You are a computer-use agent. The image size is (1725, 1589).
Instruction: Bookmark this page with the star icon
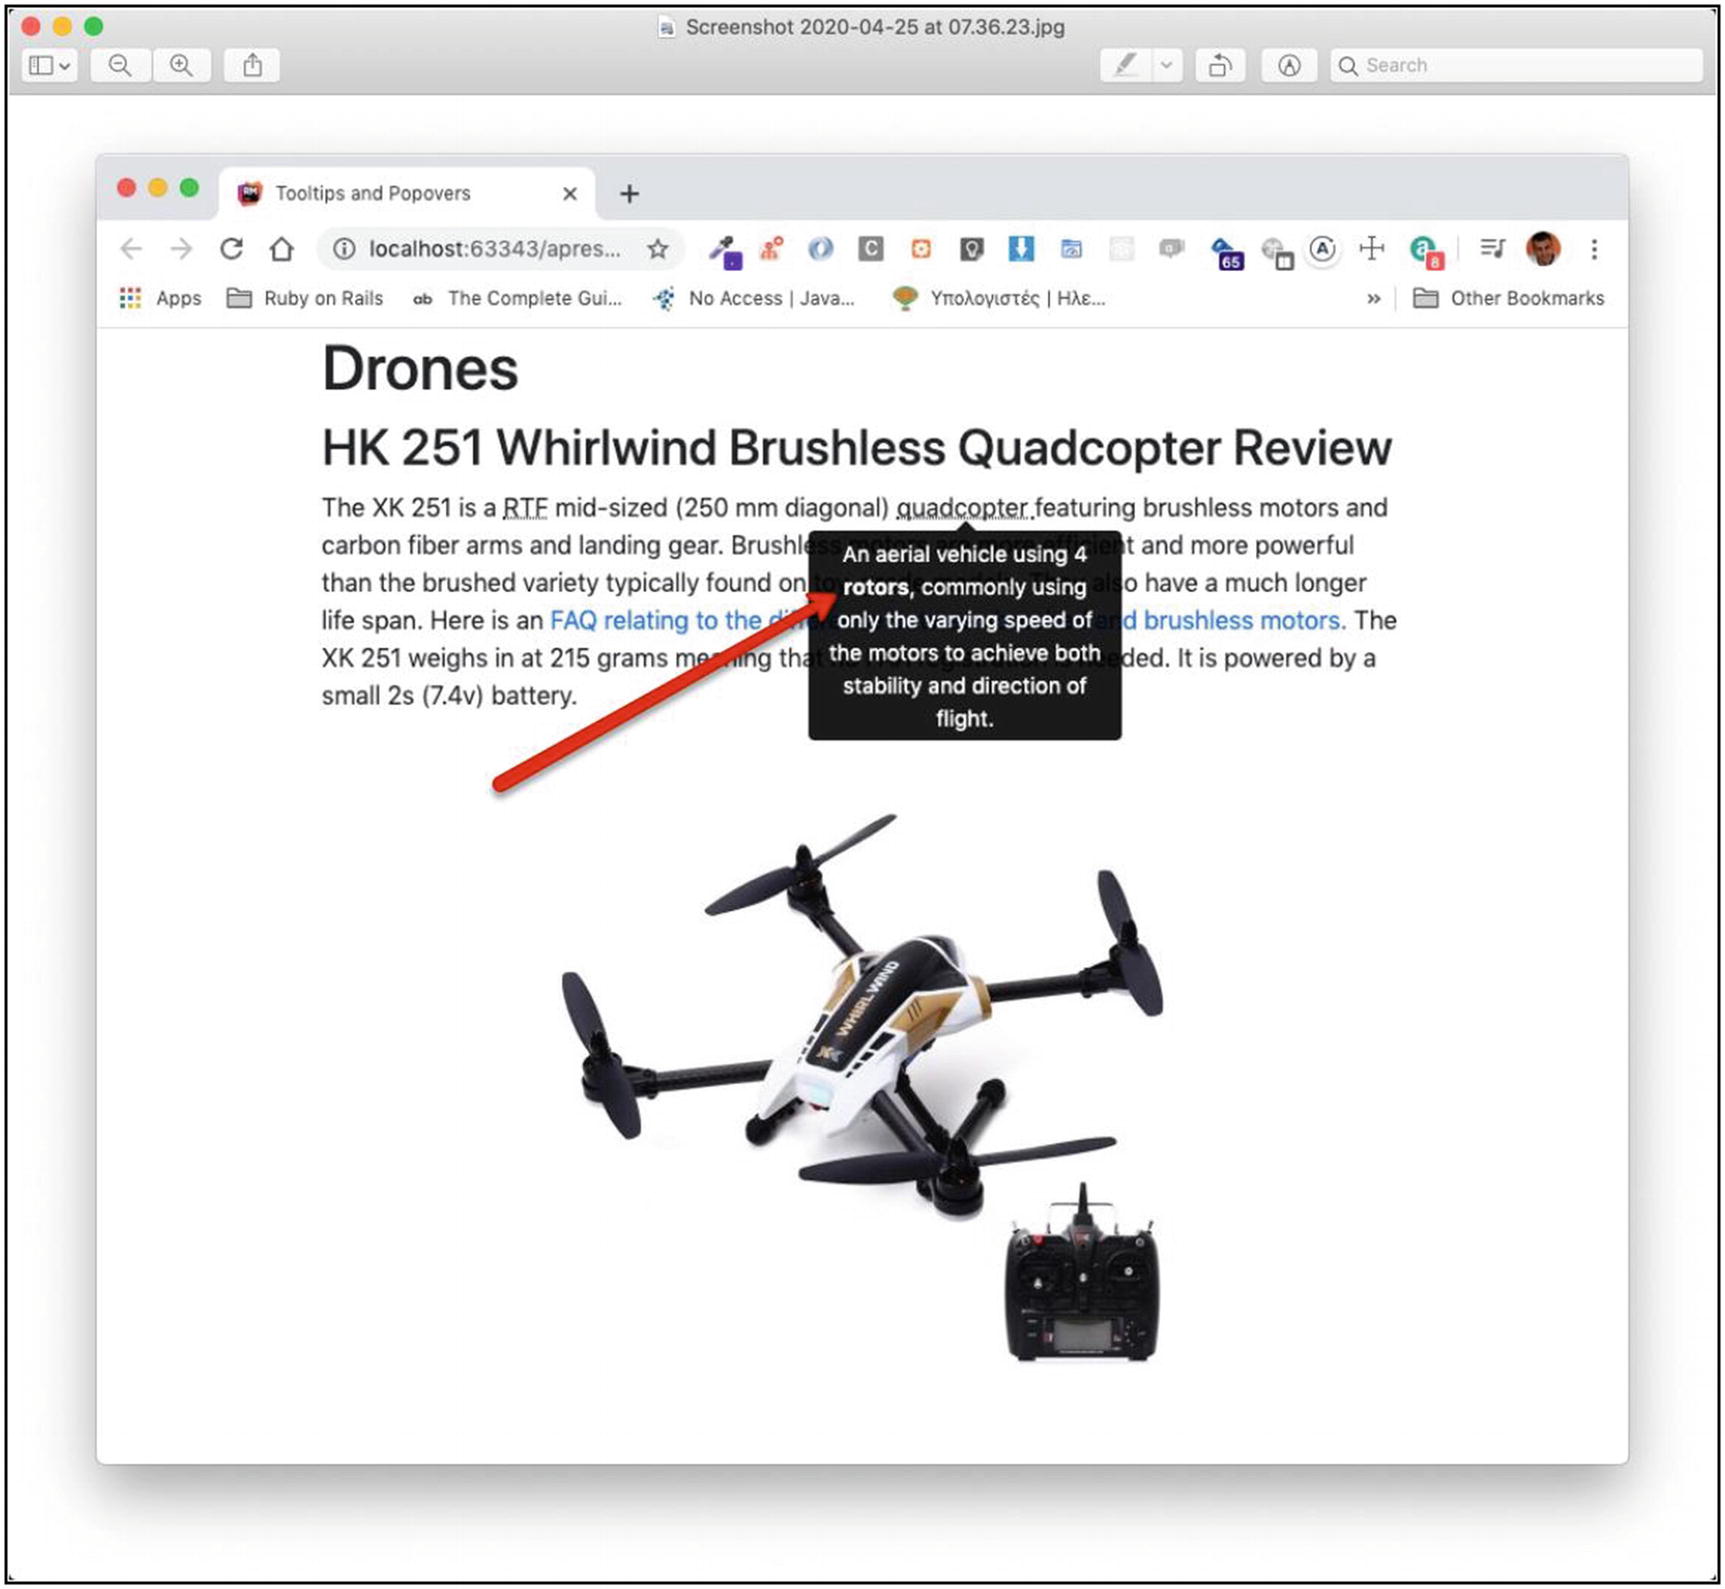click(x=659, y=249)
